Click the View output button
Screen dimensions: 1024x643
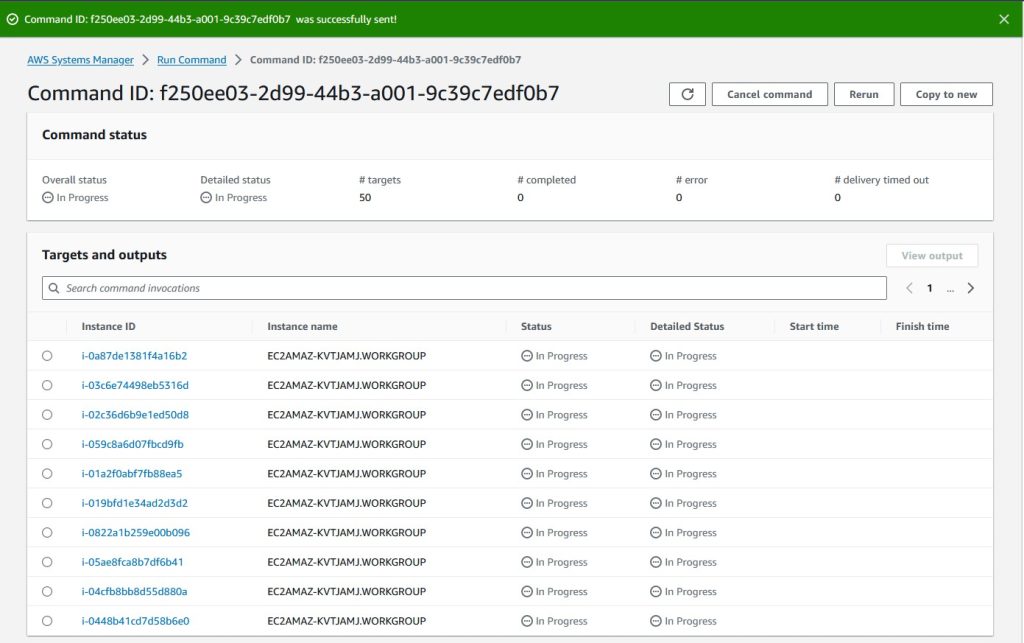[932, 255]
